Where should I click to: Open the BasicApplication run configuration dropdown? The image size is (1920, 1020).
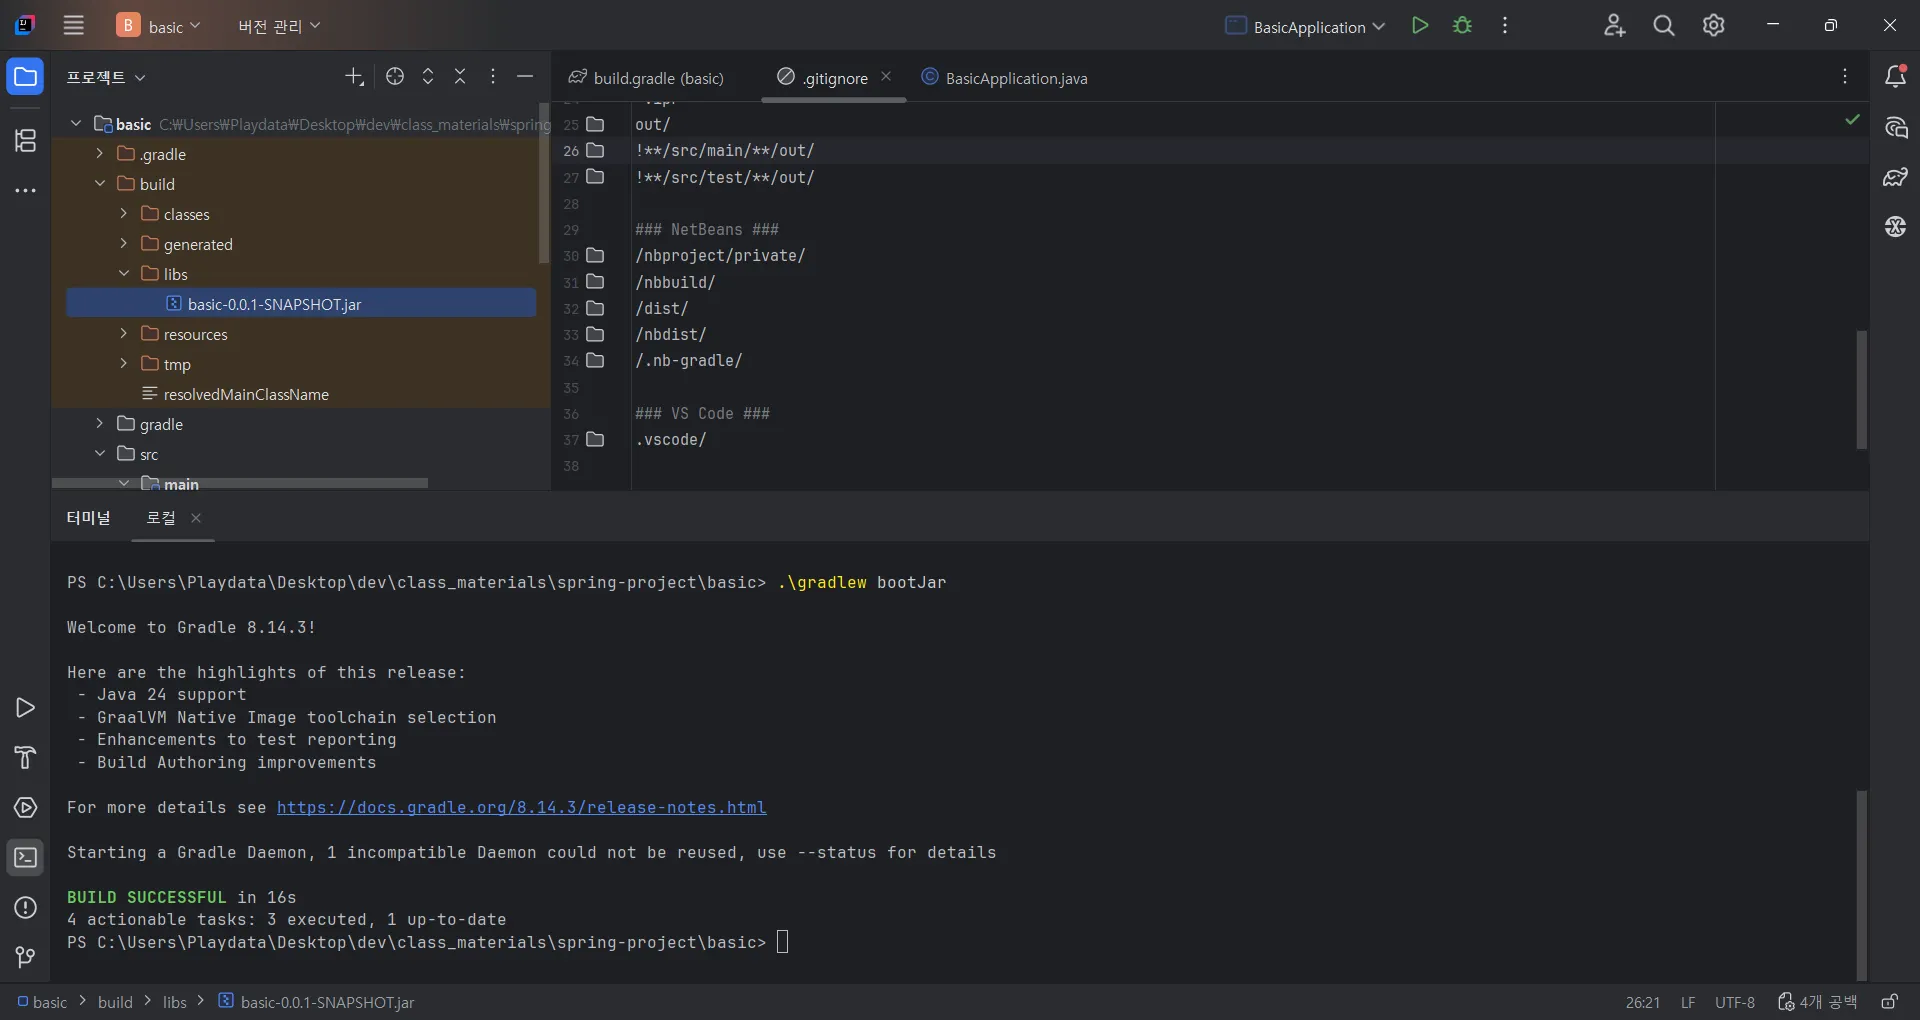[1305, 26]
